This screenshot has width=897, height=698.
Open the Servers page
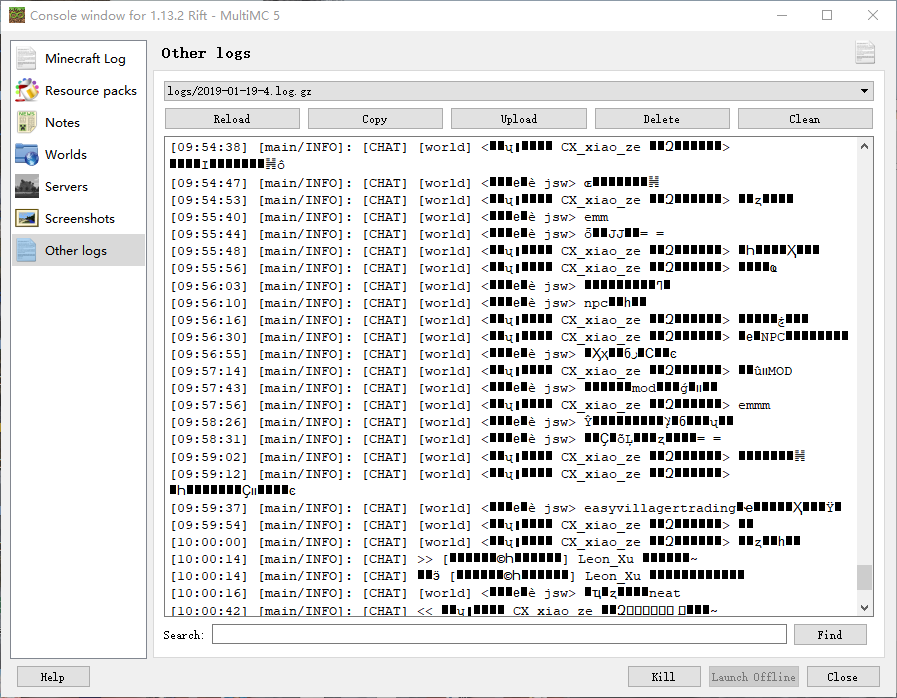(x=78, y=187)
